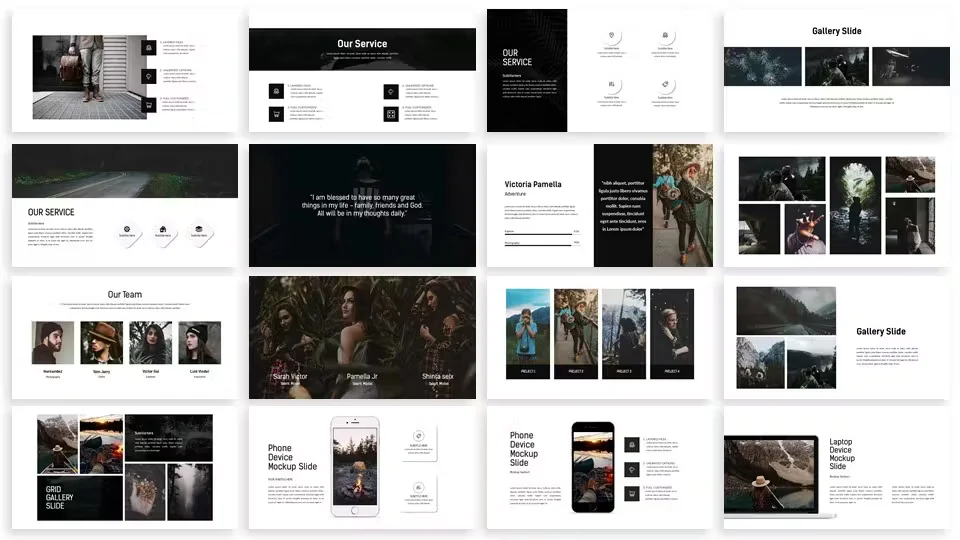This screenshot has width=960, height=540.
Task: Open the foggy forest photo in the grid gallery slide
Action: (190, 492)
